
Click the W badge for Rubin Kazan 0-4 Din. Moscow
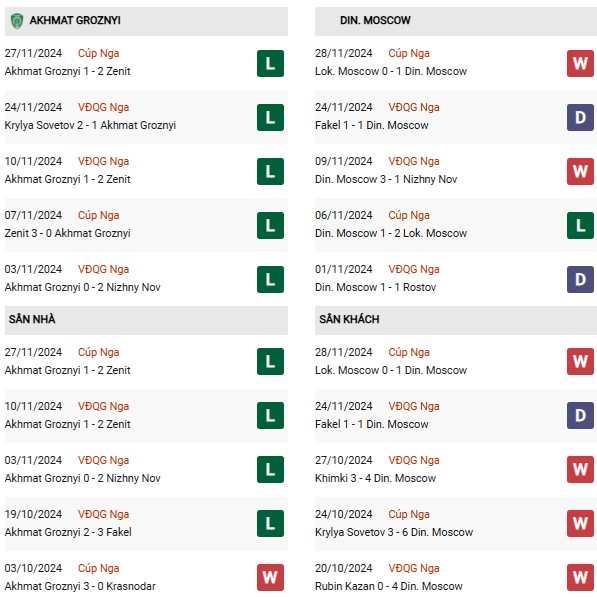pyautogui.click(x=580, y=577)
